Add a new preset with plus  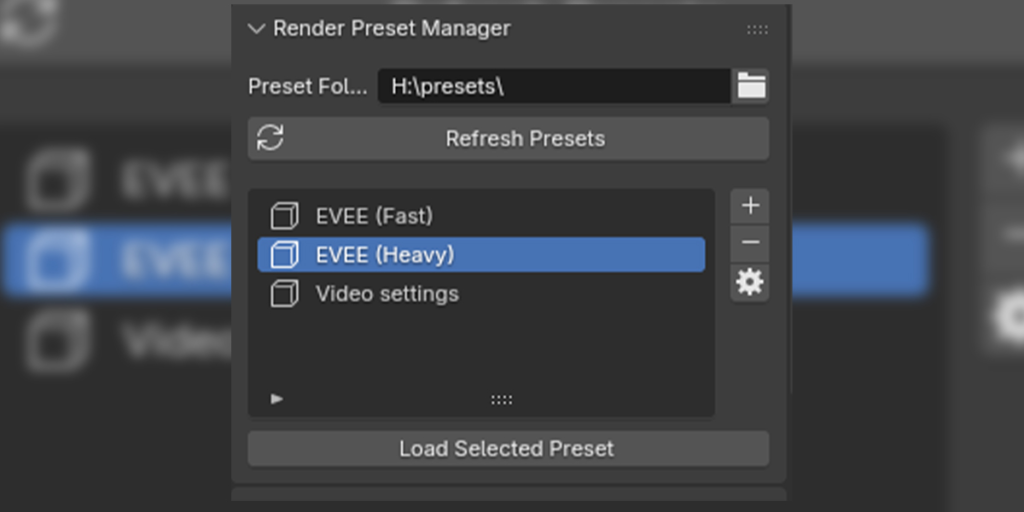pos(750,206)
